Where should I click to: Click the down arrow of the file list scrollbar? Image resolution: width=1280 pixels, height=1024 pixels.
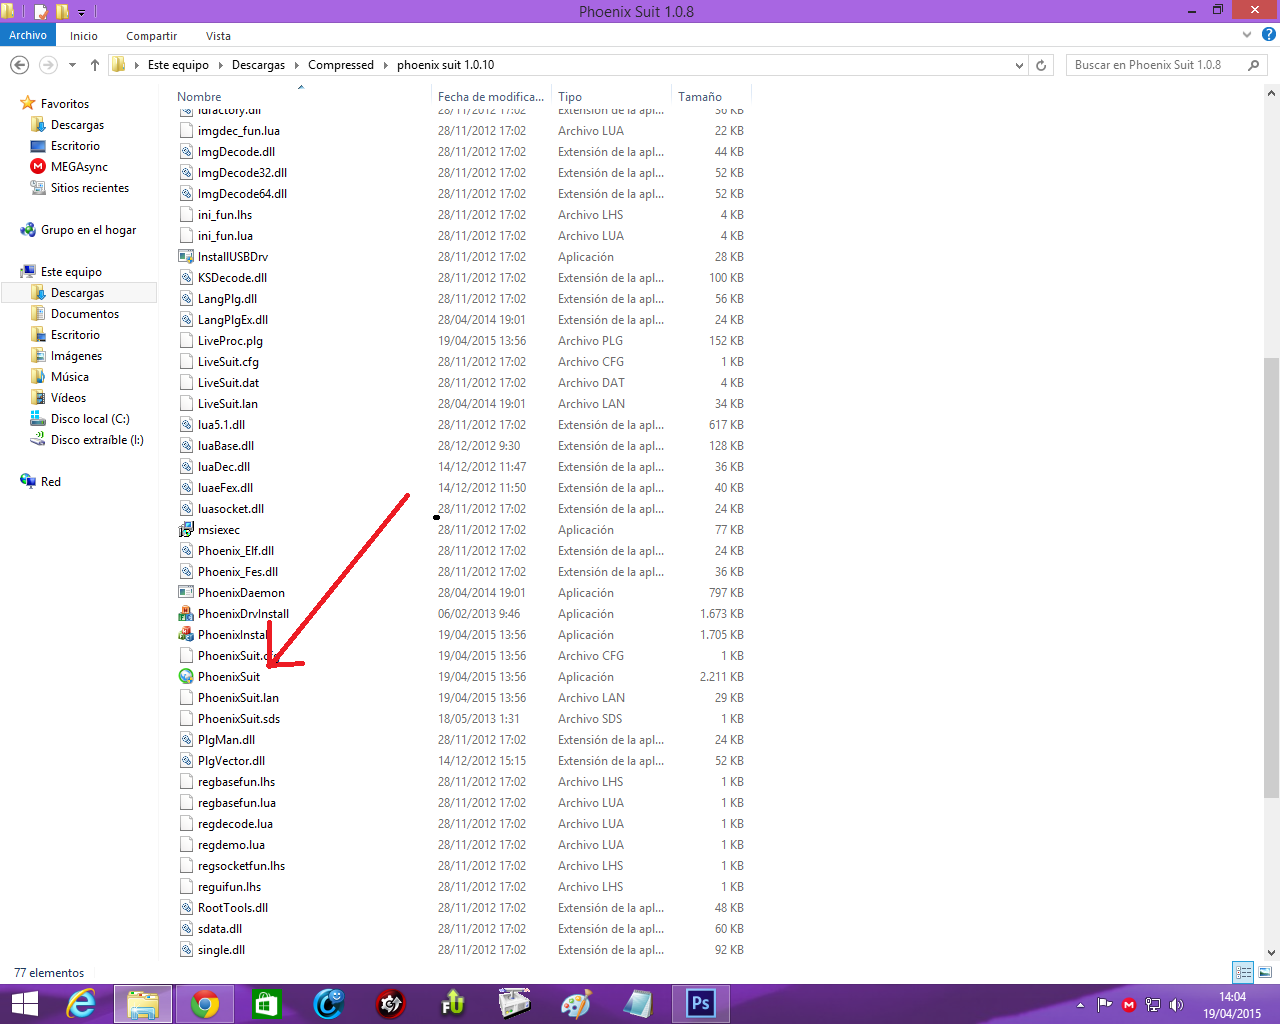click(1271, 953)
